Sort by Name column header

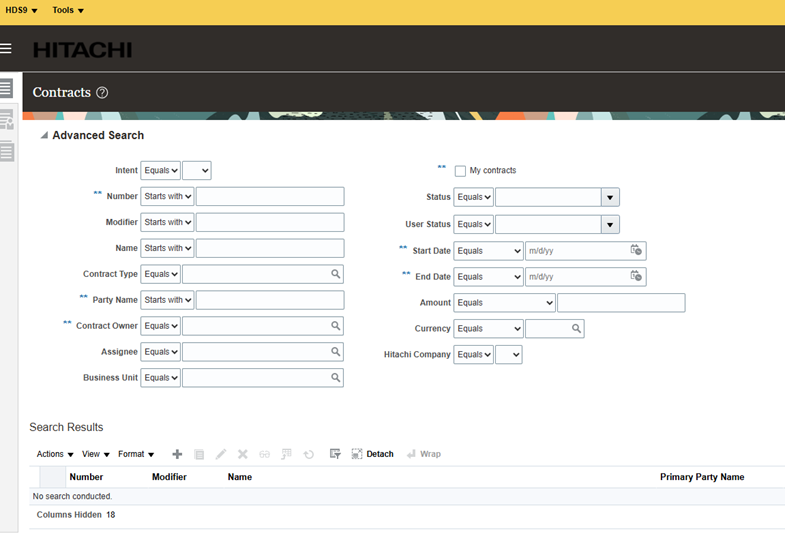point(240,477)
